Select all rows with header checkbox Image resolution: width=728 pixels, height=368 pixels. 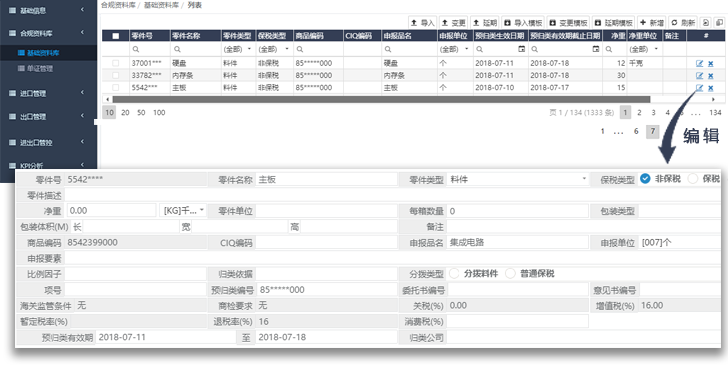[x=116, y=36]
